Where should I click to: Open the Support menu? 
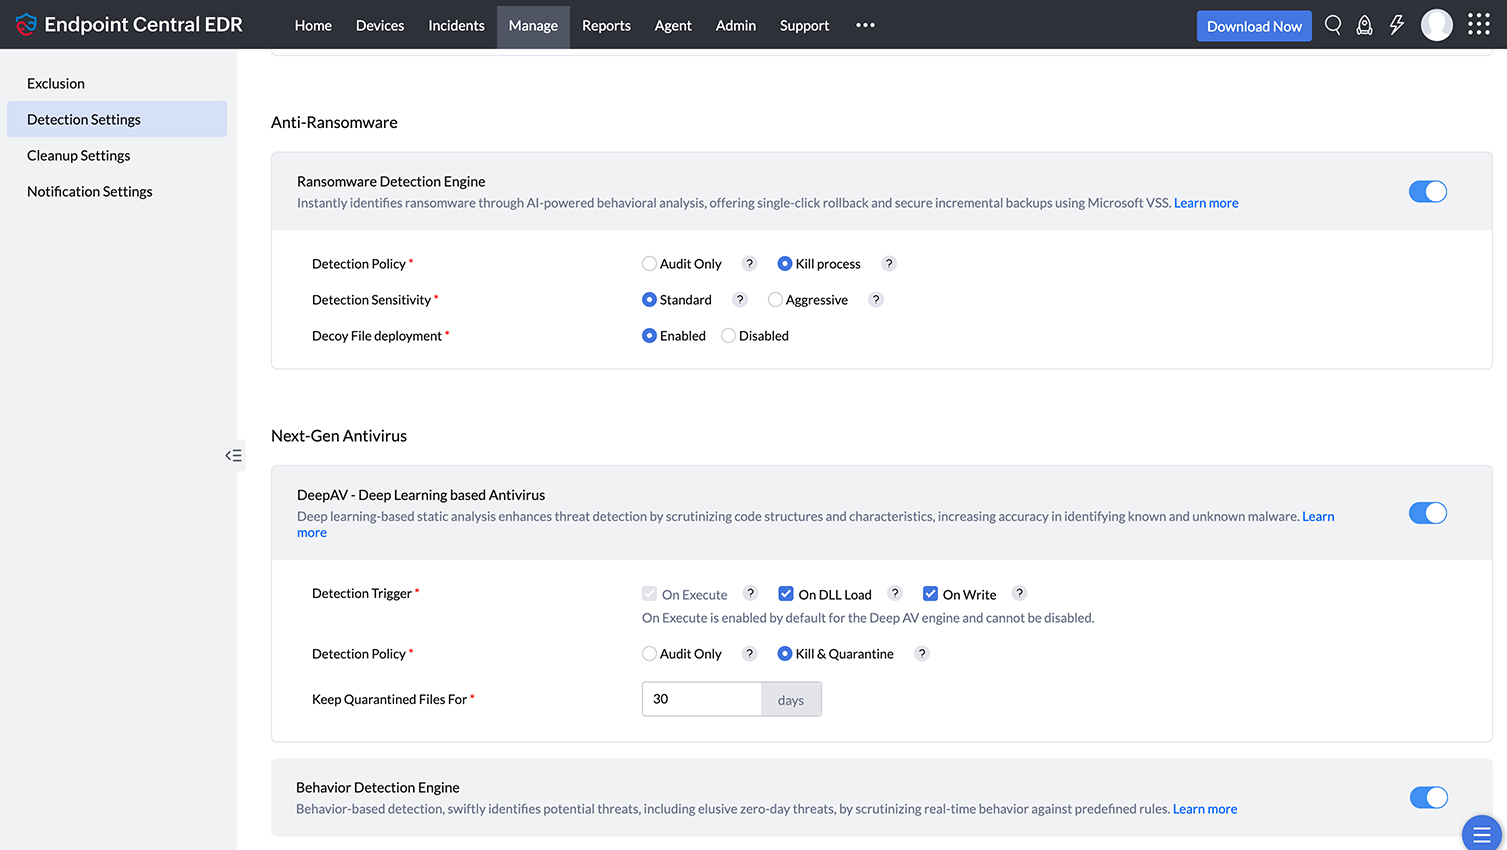coord(804,25)
